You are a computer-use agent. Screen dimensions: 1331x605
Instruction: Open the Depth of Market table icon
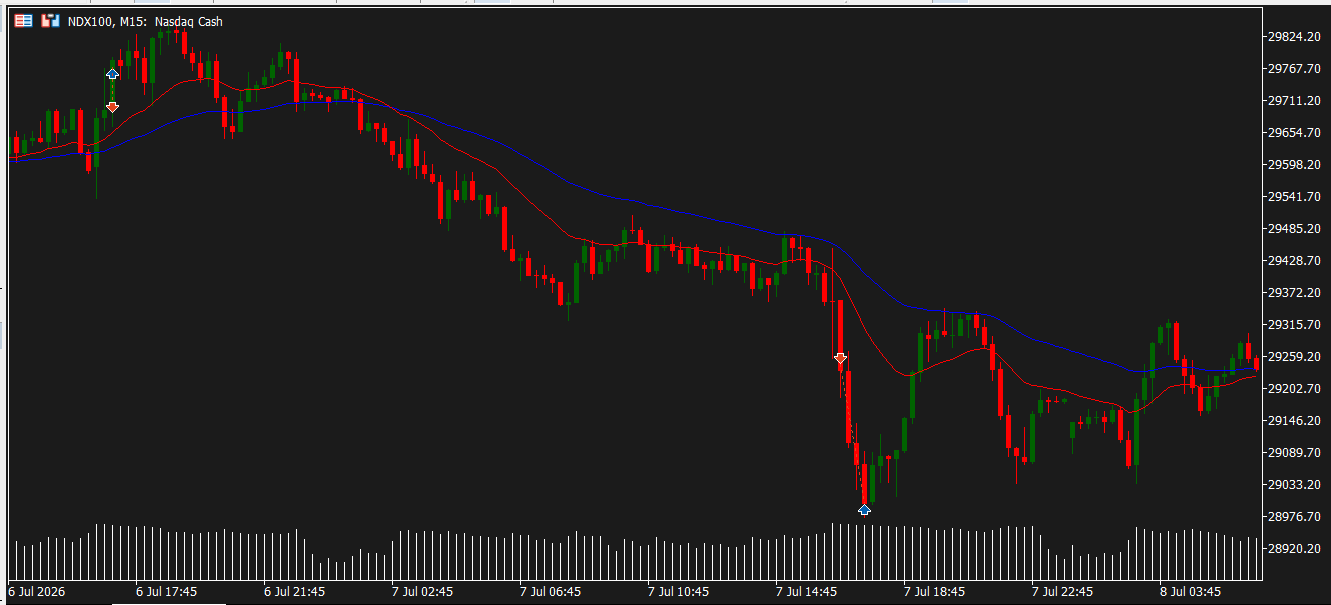tap(23, 21)
